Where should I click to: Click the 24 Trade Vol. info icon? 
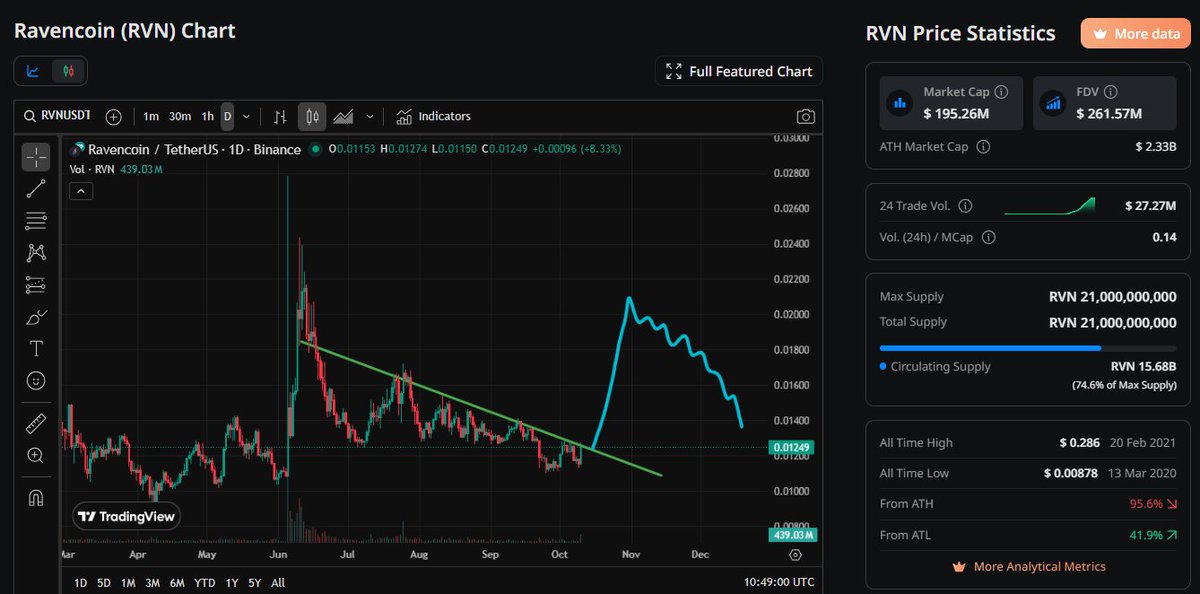965,206
